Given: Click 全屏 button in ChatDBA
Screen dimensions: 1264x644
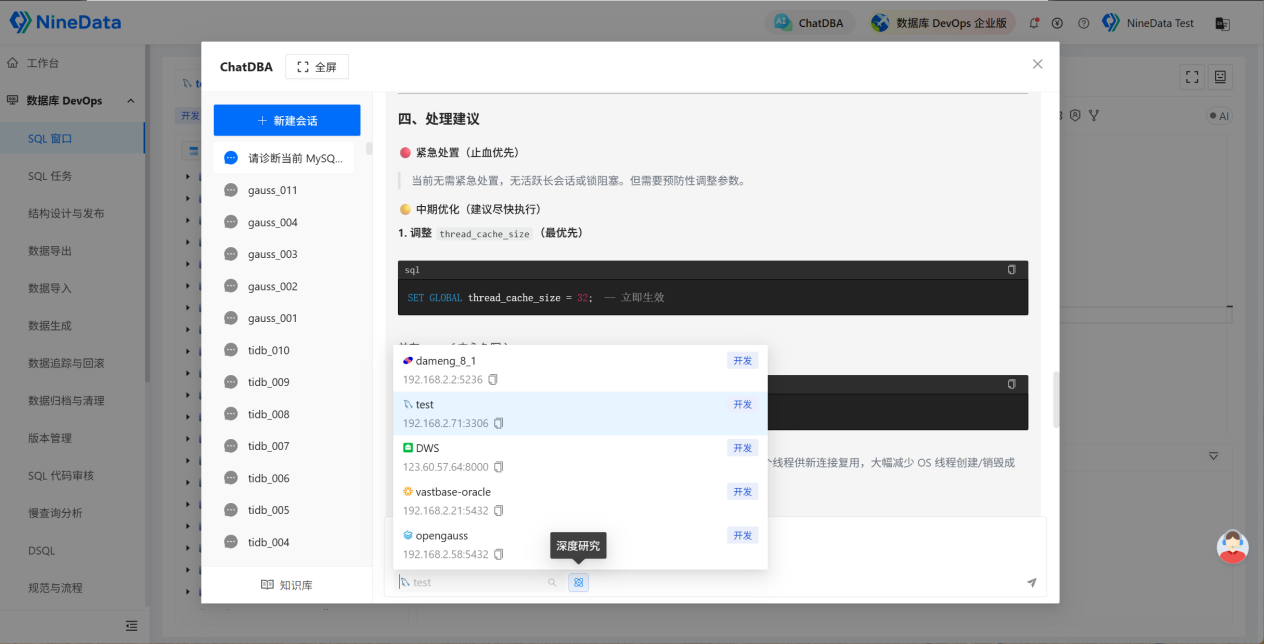Looking at the screenshot, I should pos(317,67).
